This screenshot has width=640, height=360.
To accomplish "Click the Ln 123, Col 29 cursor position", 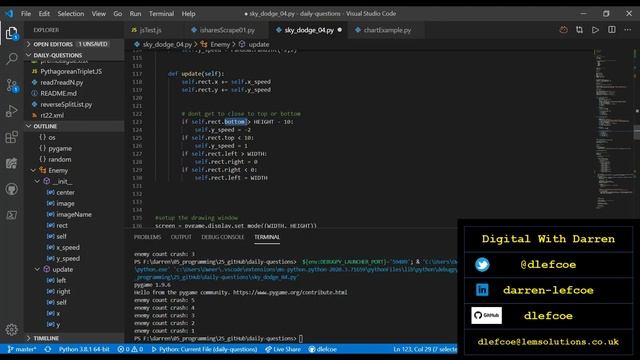I will (425, 349).
